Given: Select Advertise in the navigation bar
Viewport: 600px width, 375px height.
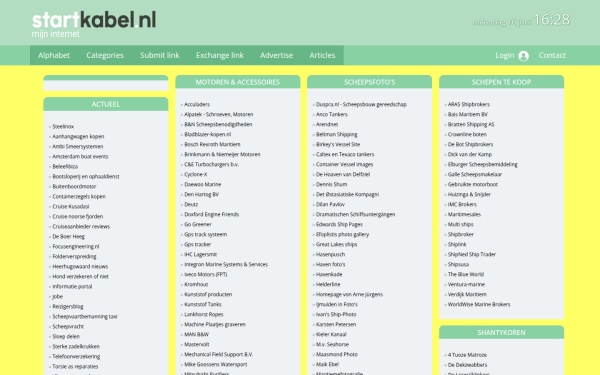Looking at the screenshot, I should coord(276,55).
